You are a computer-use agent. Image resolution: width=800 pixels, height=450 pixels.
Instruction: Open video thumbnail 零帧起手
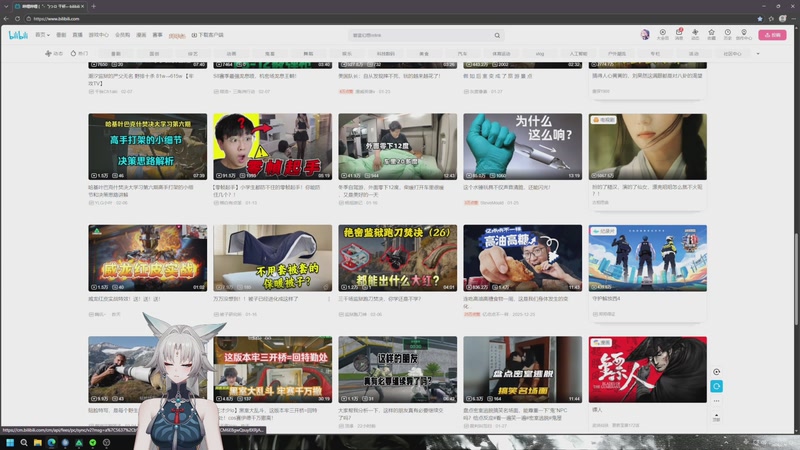pos(272,146)
